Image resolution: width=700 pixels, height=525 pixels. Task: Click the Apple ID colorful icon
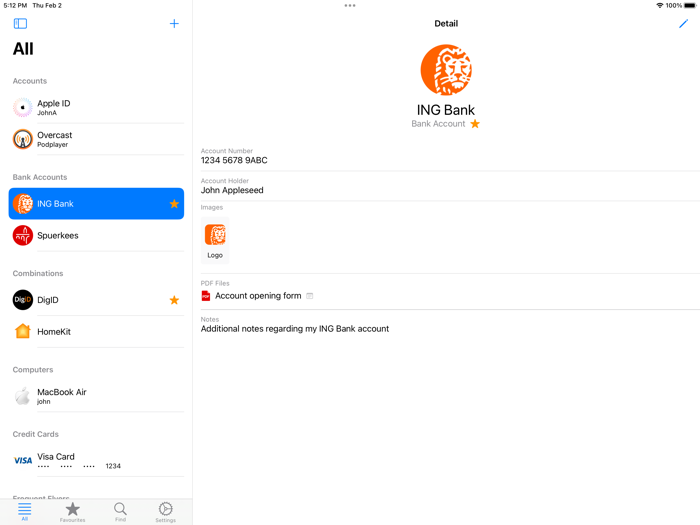[22, 107]
